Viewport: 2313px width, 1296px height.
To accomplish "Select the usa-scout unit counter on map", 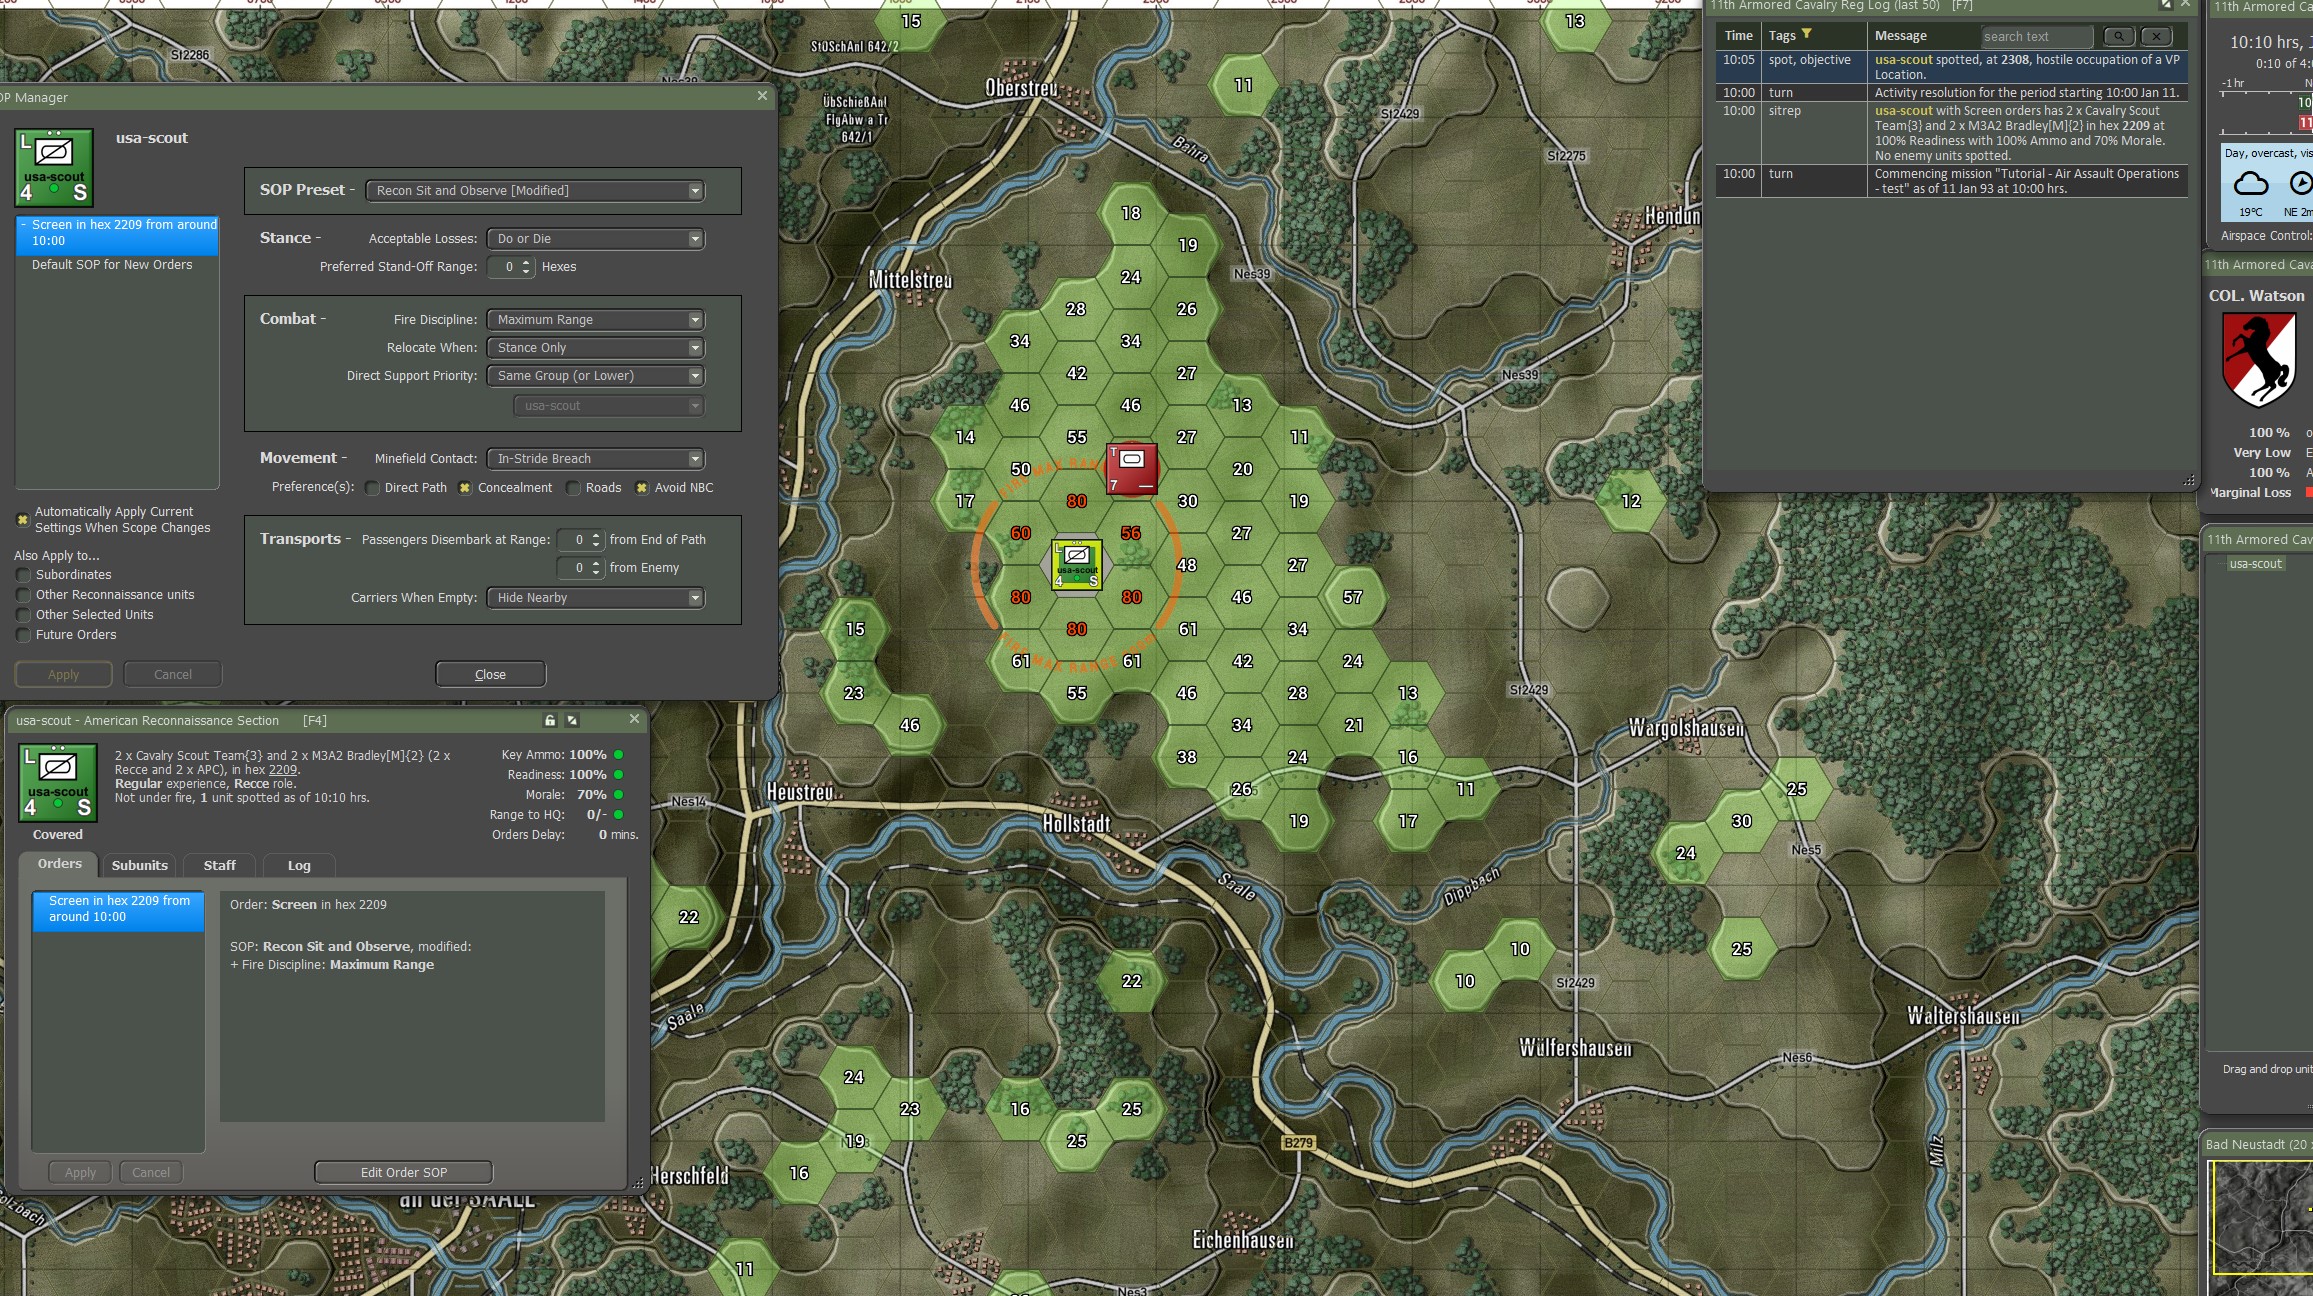I will (x=1076, y=565).
